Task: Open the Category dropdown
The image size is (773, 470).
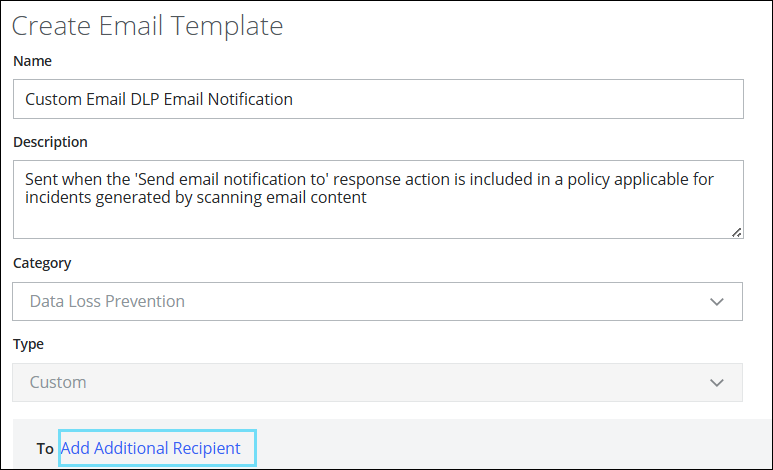Action: [x=377, y=301]
